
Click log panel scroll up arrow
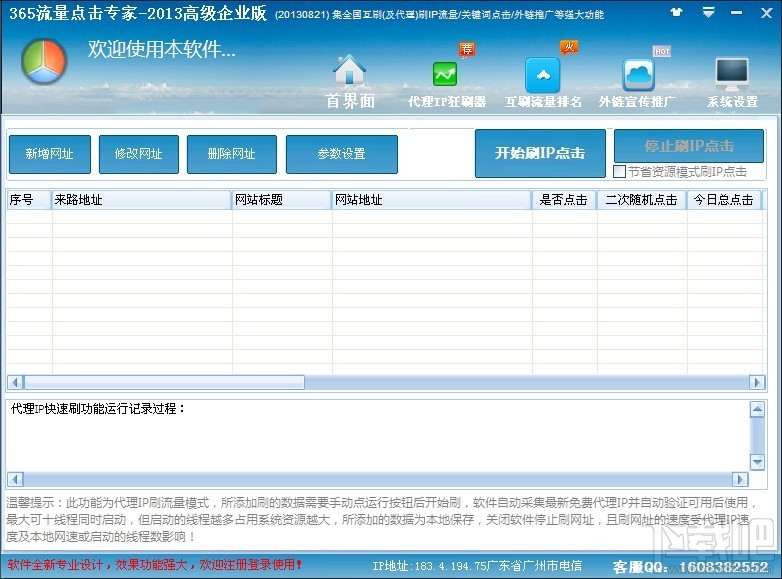click(757, 410)
